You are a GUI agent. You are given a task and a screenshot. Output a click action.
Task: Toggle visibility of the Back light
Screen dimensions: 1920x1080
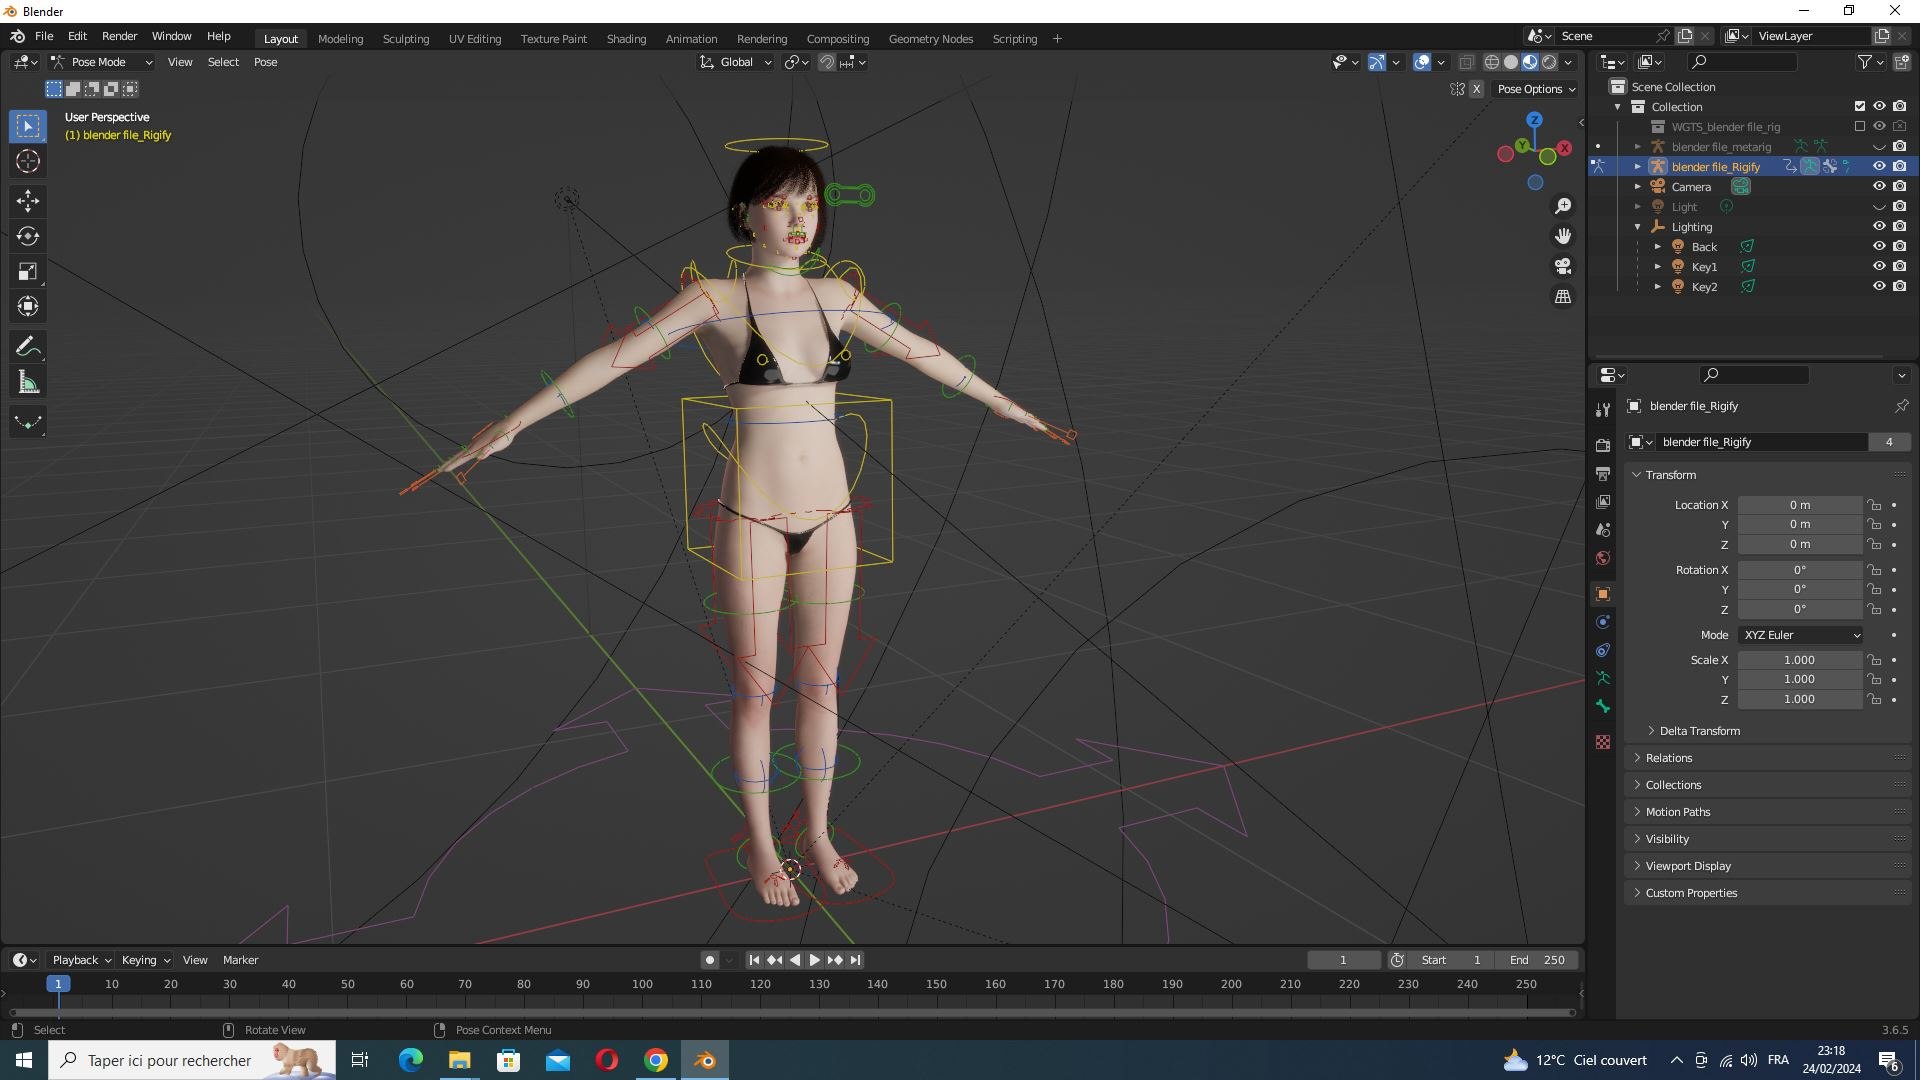(1879, 247)
